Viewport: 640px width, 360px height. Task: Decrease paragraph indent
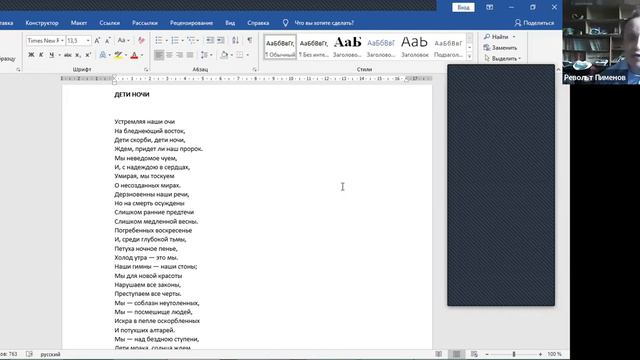coord(210,40)
